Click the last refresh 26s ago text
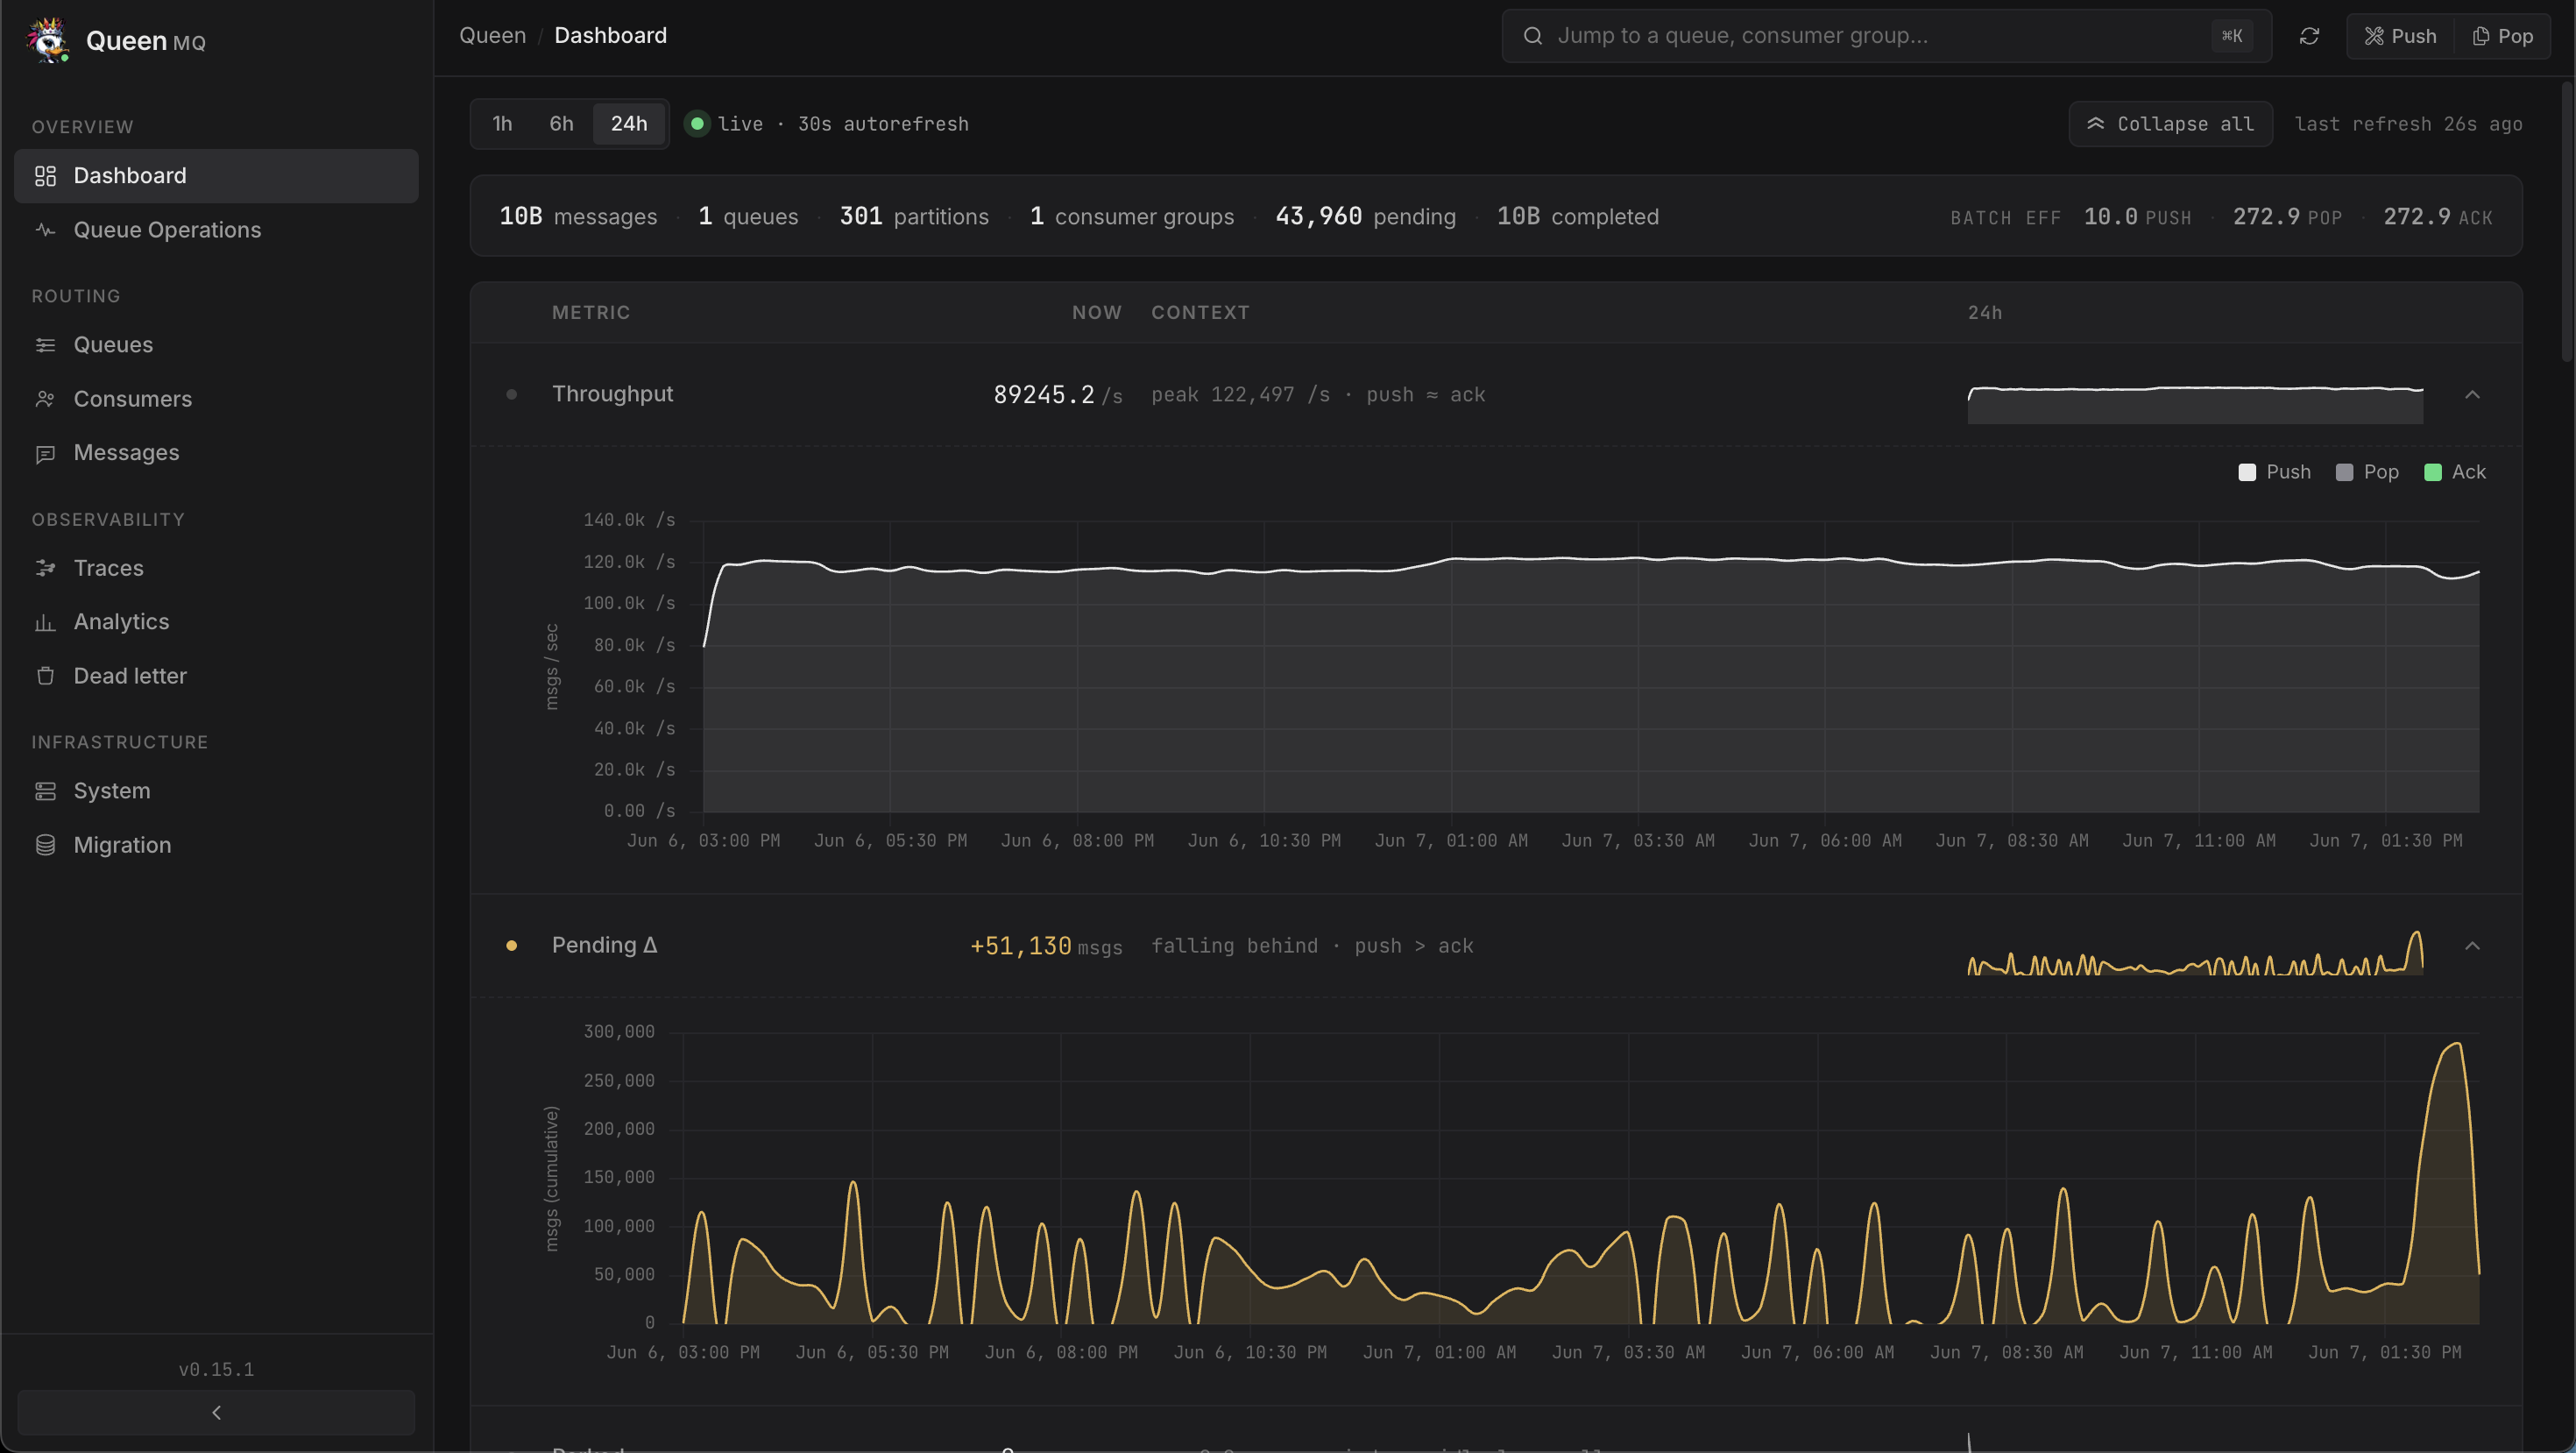Screen dimensions: 2576x1453 2408,124
